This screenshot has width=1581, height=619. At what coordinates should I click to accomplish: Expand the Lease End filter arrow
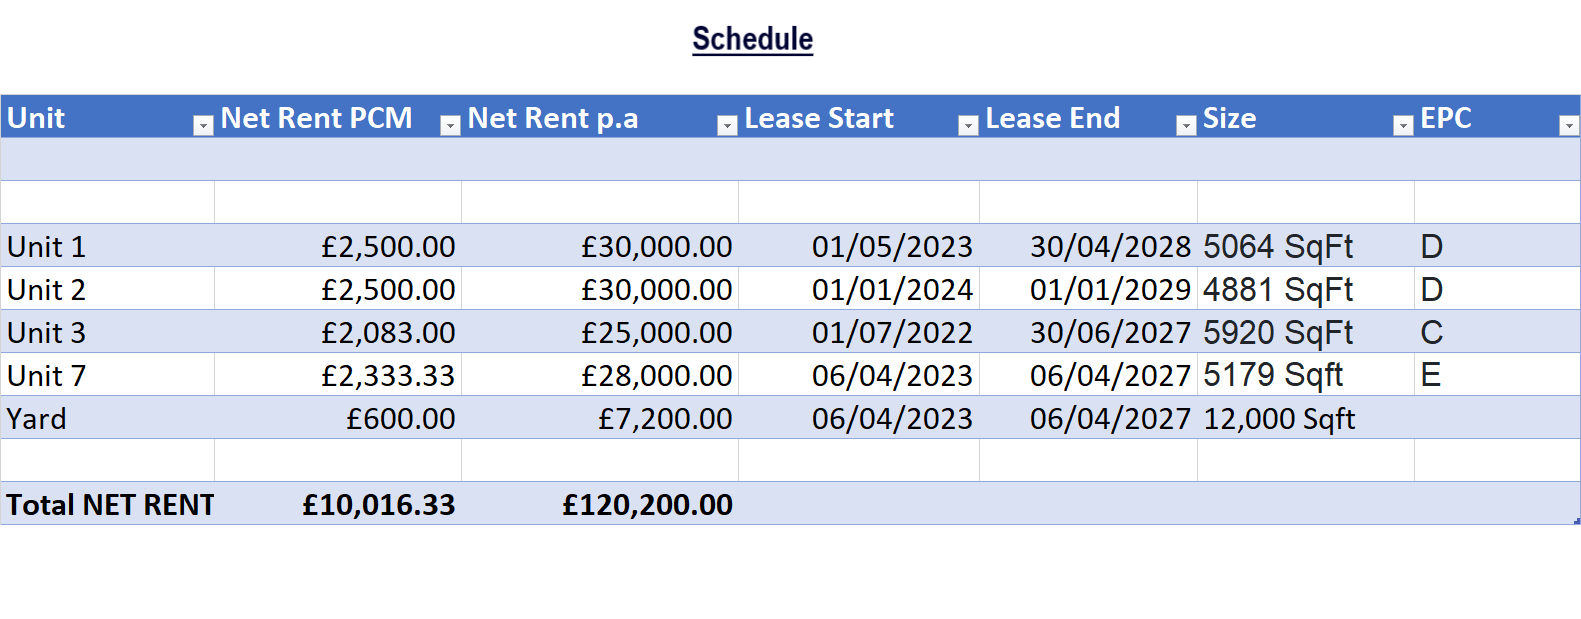pos(1186,125)
